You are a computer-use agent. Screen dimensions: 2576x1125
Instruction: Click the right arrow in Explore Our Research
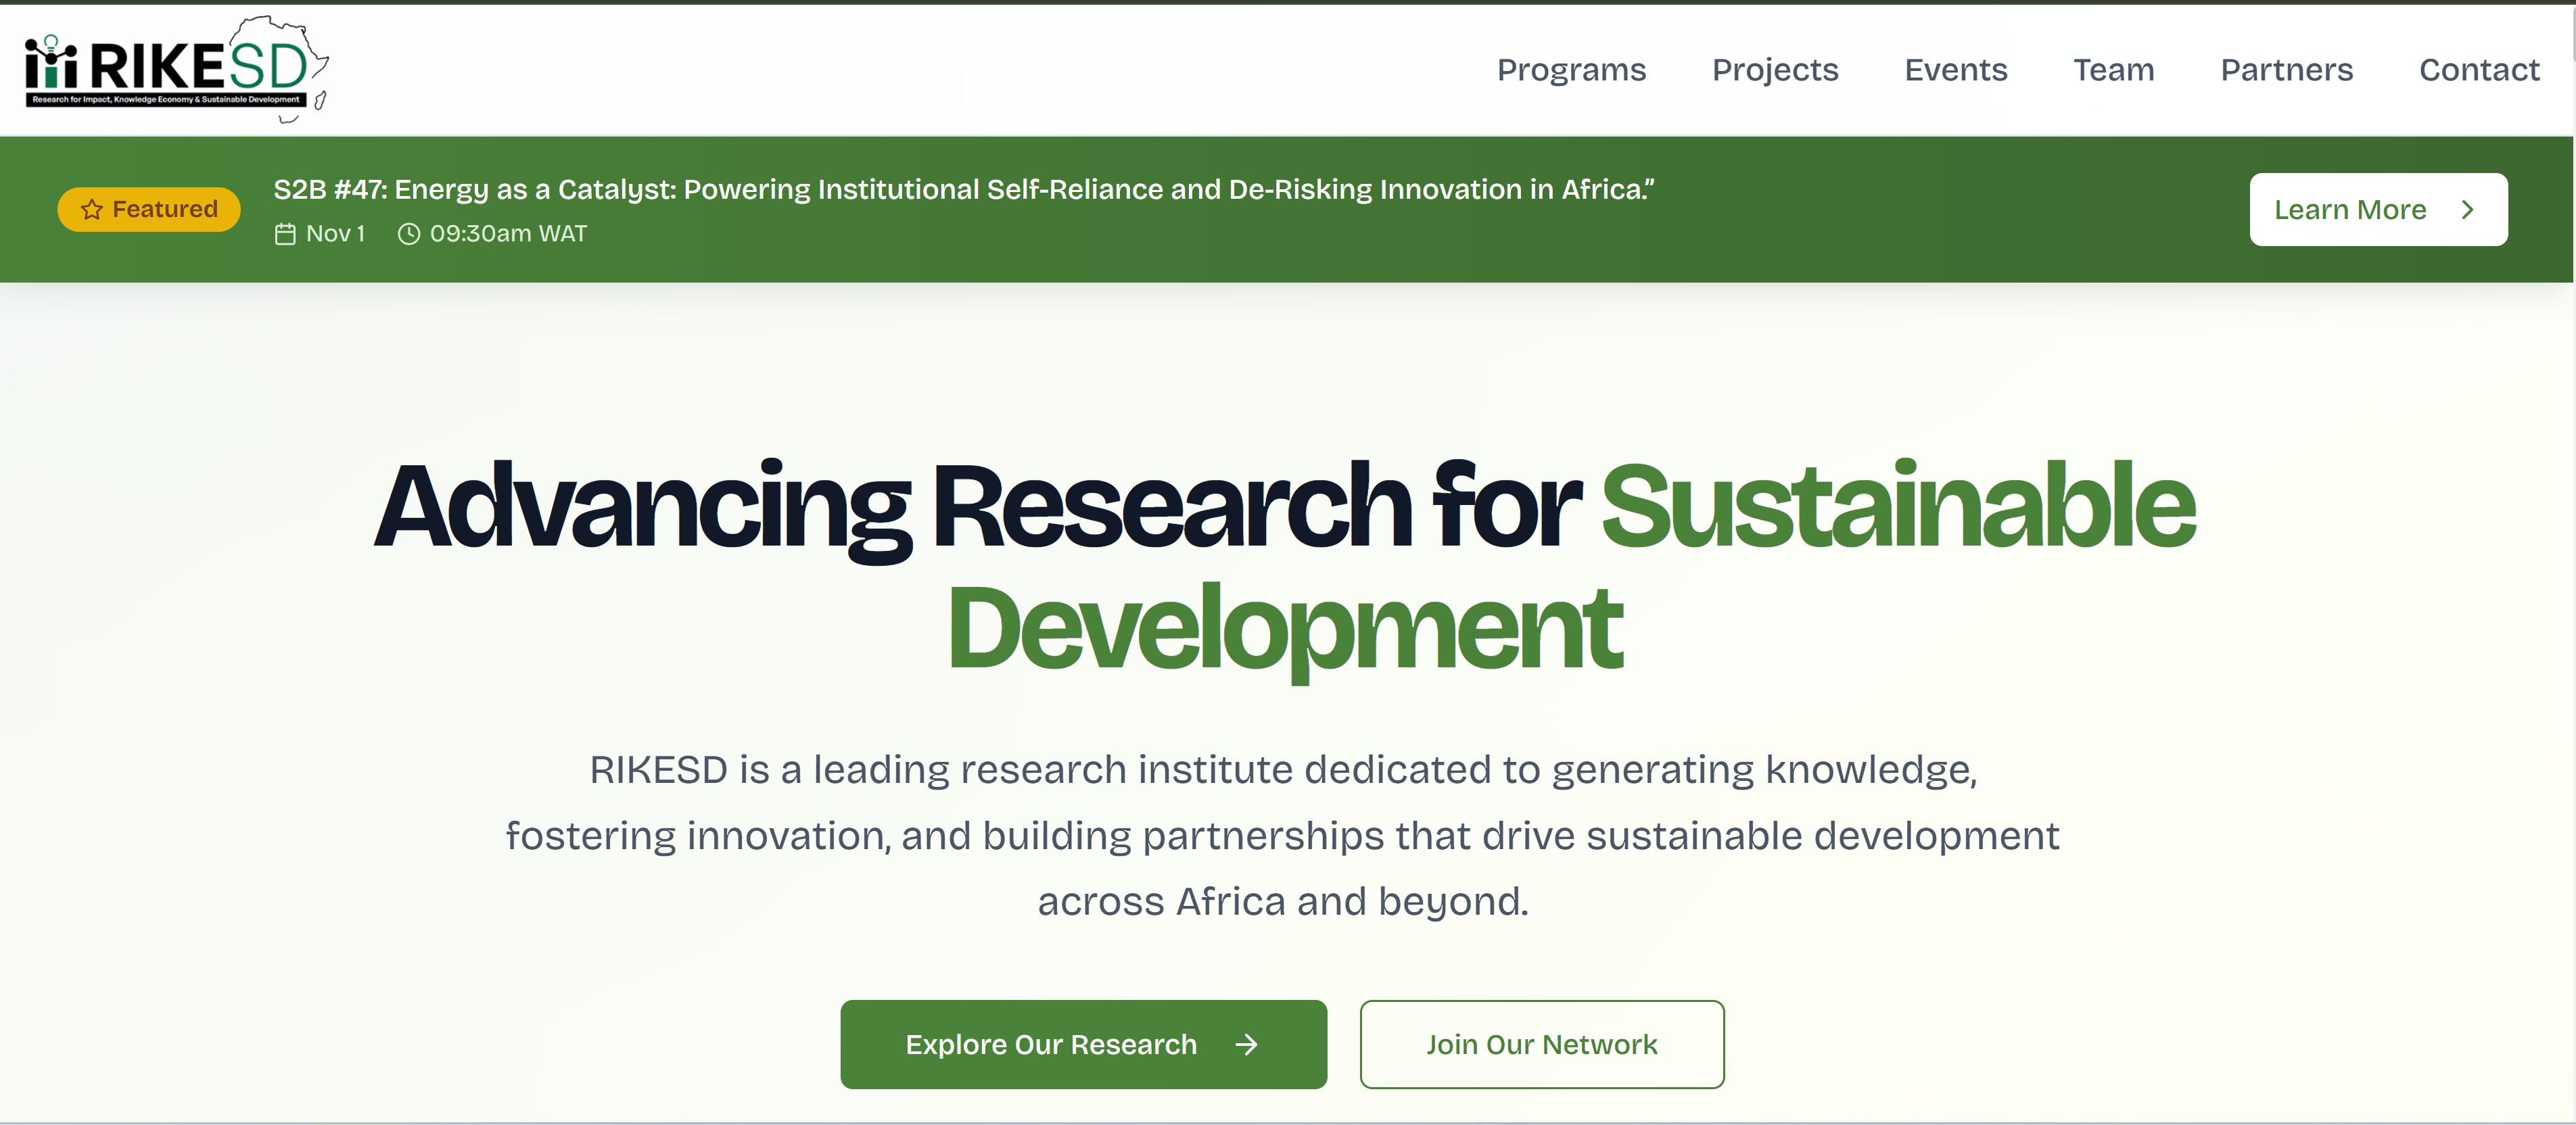click(x=1246, y=1045)
